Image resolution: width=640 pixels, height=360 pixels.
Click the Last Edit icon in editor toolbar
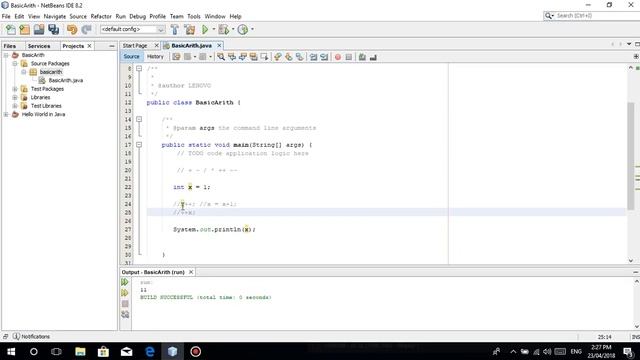click(176, 57)
